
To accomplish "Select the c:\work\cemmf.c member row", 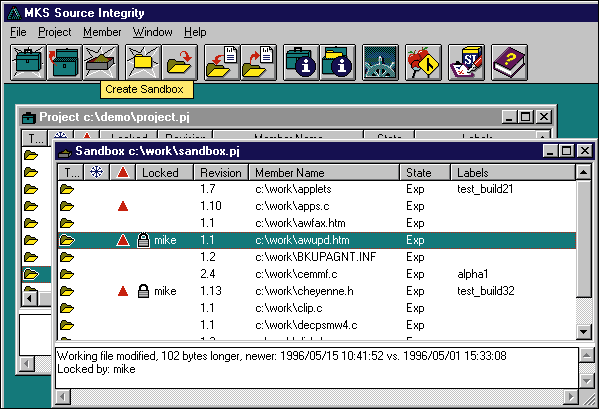I will (317, 274).
